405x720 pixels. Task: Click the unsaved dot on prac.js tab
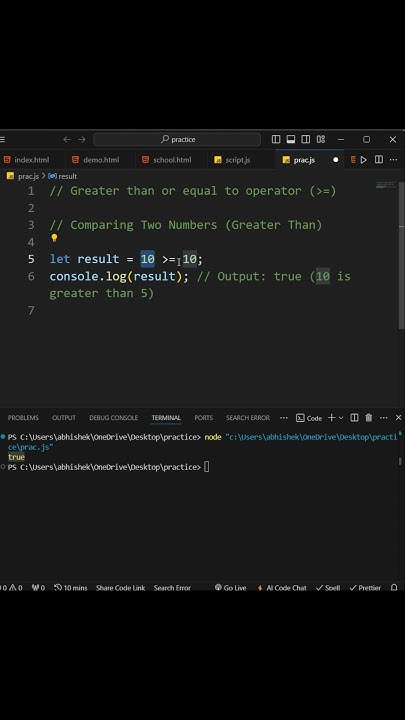tap(335, 160)
